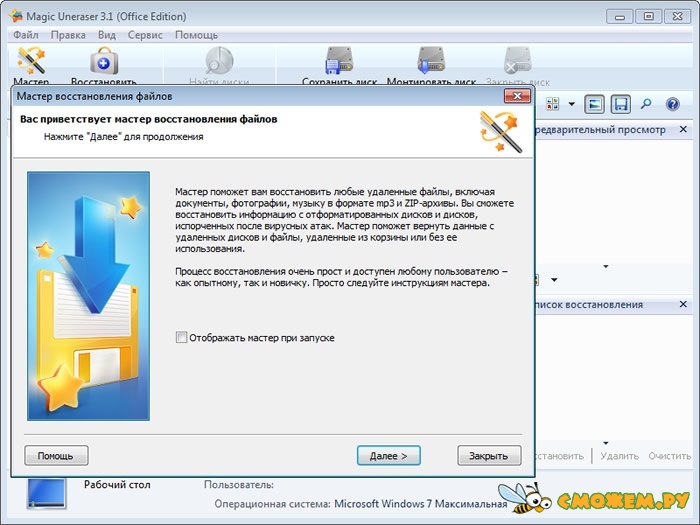Click Удалить in recovery list panel
Image resolution: width=700 pixels, height=525 pixels.
pyautogui.click(x=619, y=456)
